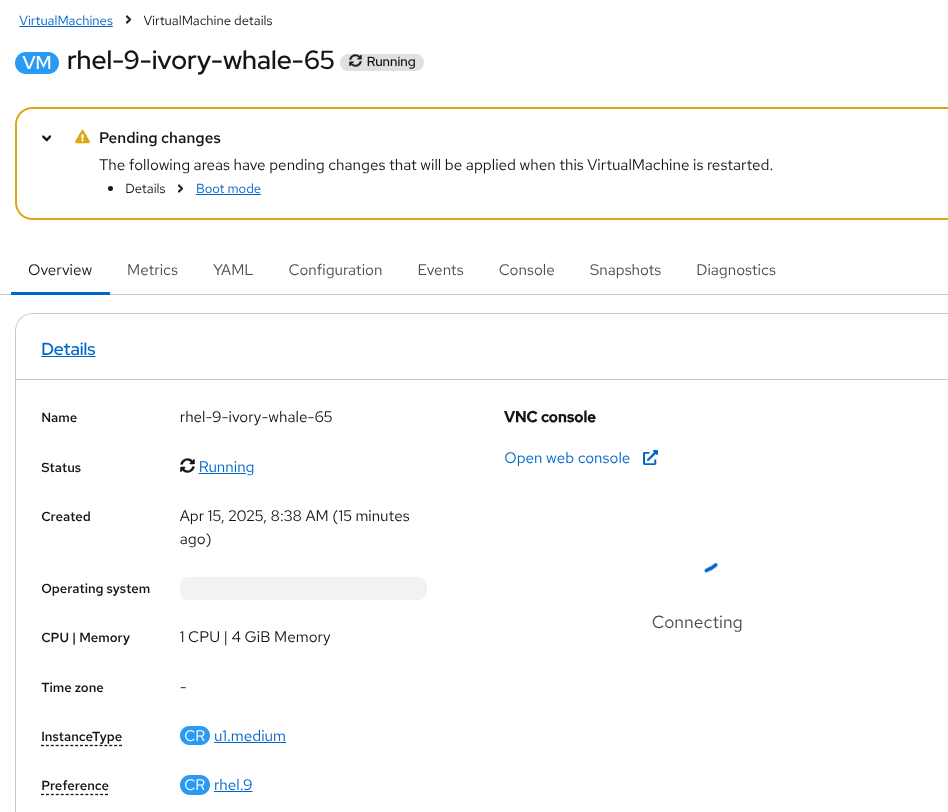This screenshot has width=948, height=812.
Task: Open the YAML tab
Action: click(233, 270)
